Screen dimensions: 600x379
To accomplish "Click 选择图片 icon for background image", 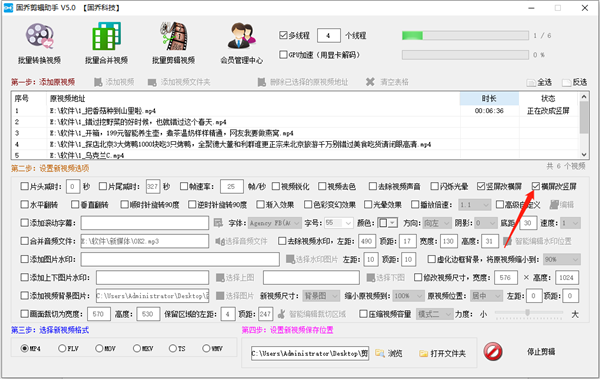I will pyautogui.click(x=220, y=296).
